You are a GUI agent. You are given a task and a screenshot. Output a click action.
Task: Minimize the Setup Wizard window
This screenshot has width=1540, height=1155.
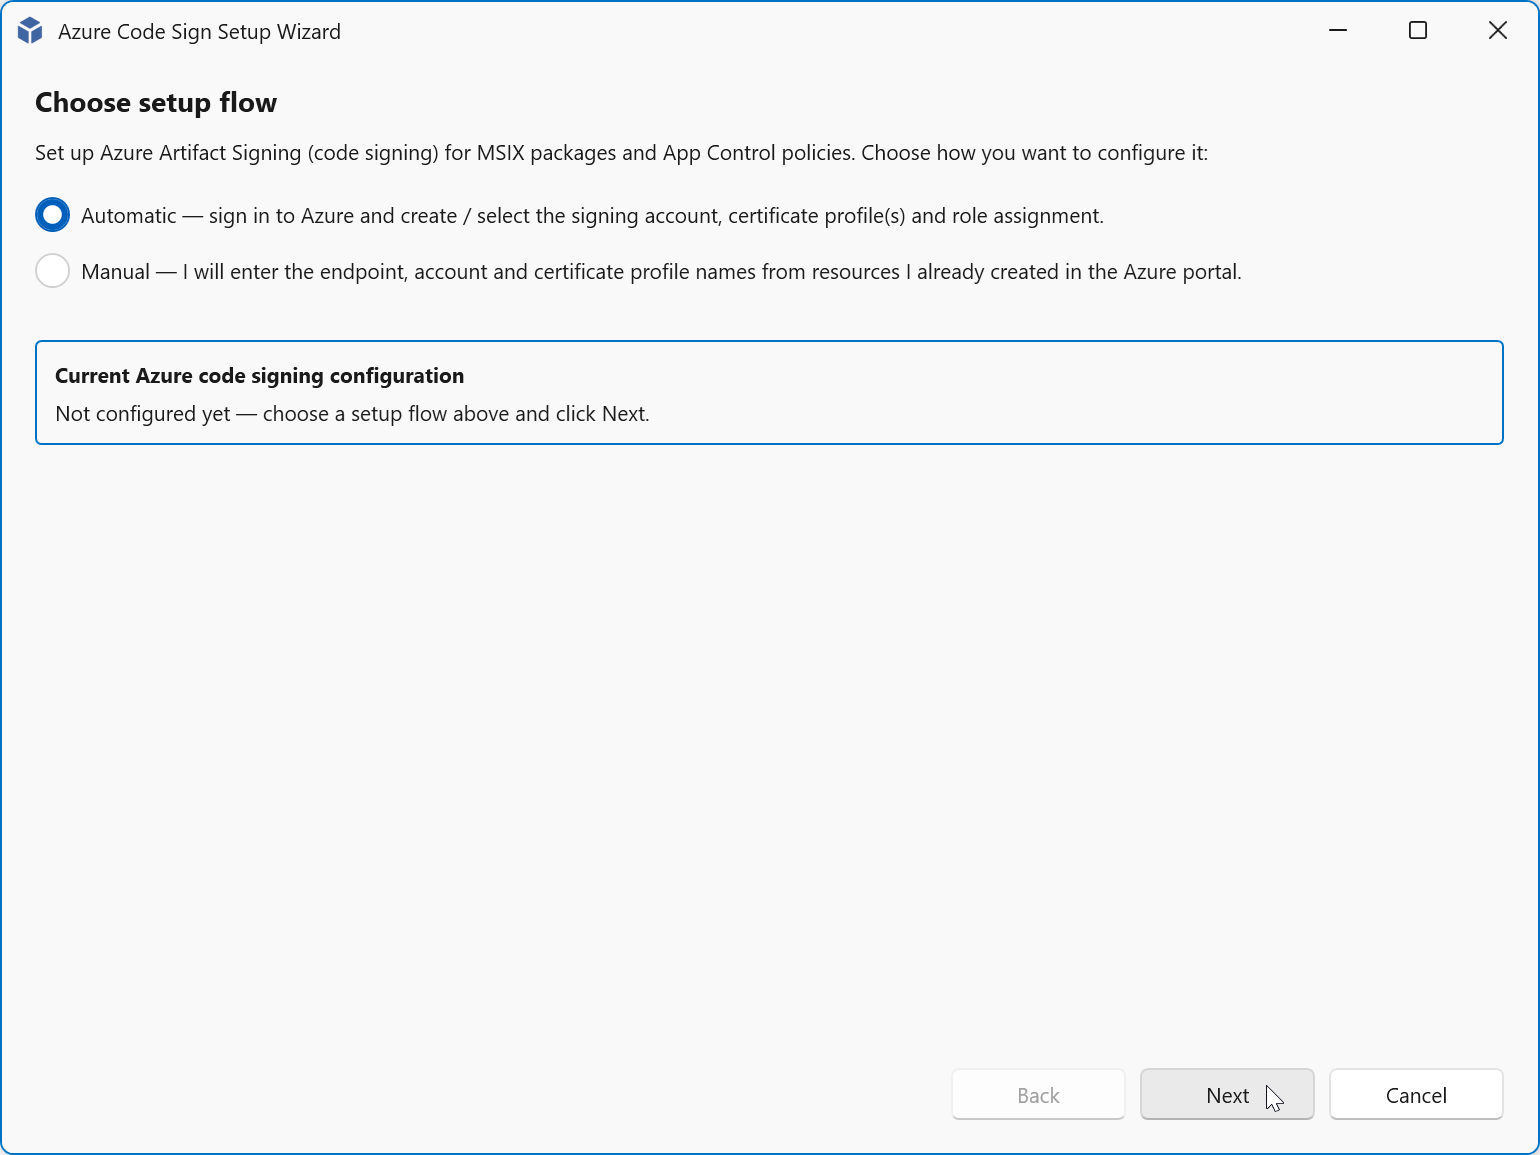(1338, 31)
